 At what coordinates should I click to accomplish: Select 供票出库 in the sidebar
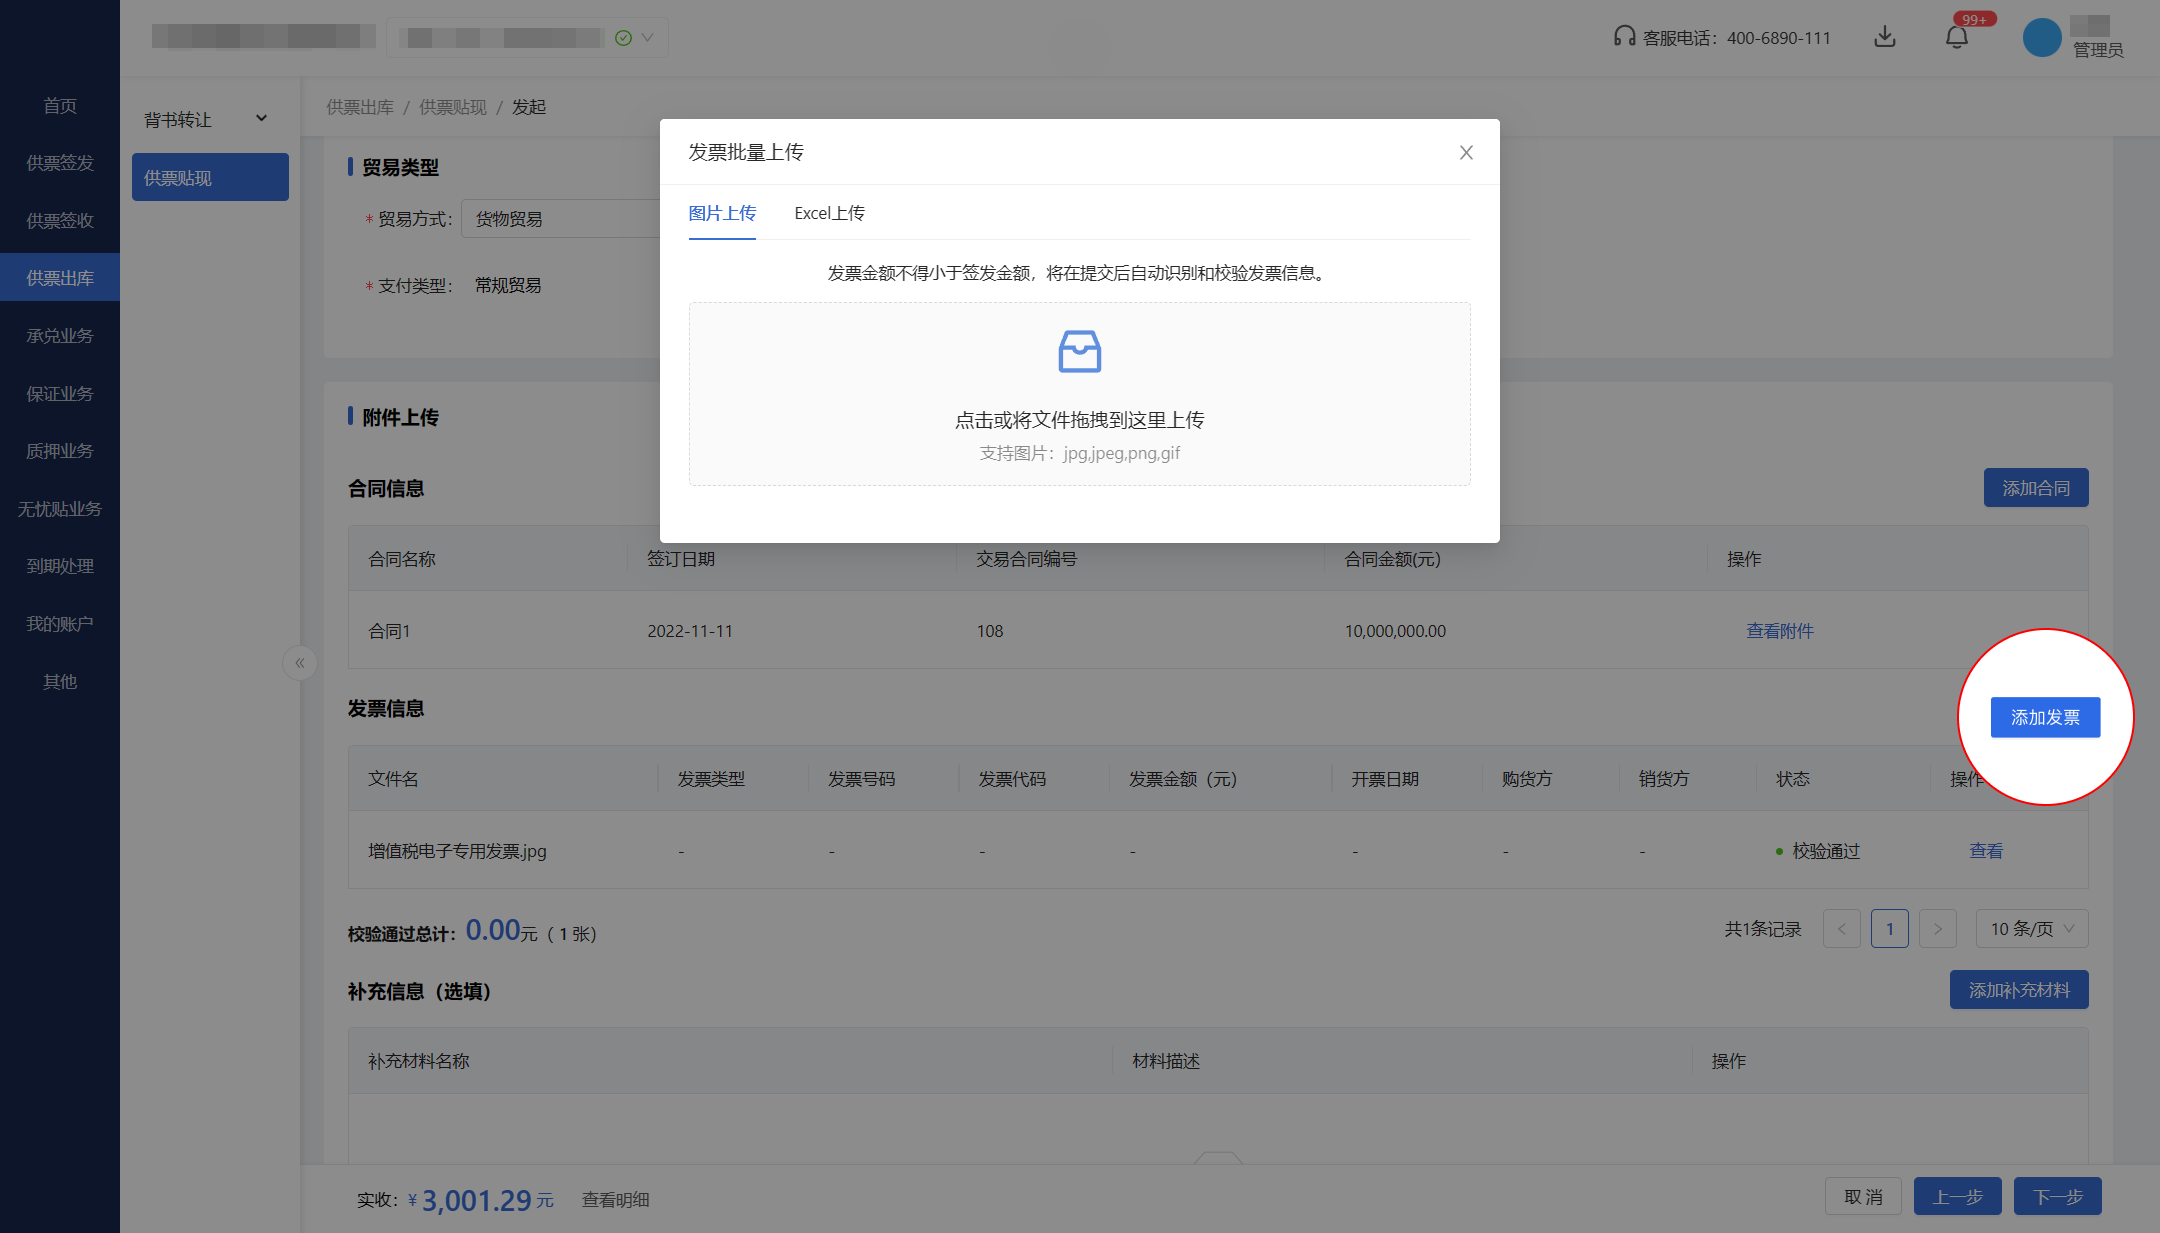(60, 278)
